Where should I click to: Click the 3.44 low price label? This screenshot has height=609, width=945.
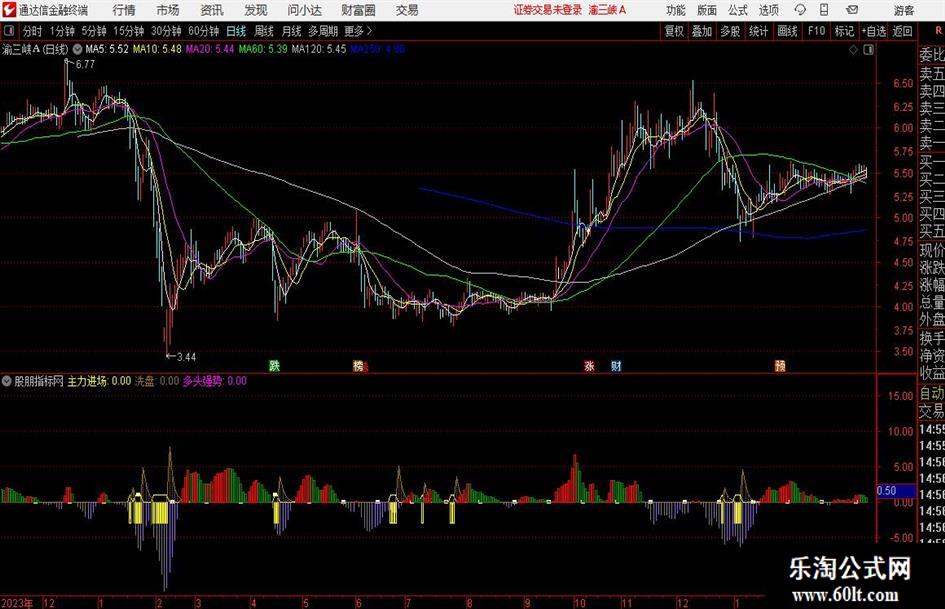pos(186,357)
